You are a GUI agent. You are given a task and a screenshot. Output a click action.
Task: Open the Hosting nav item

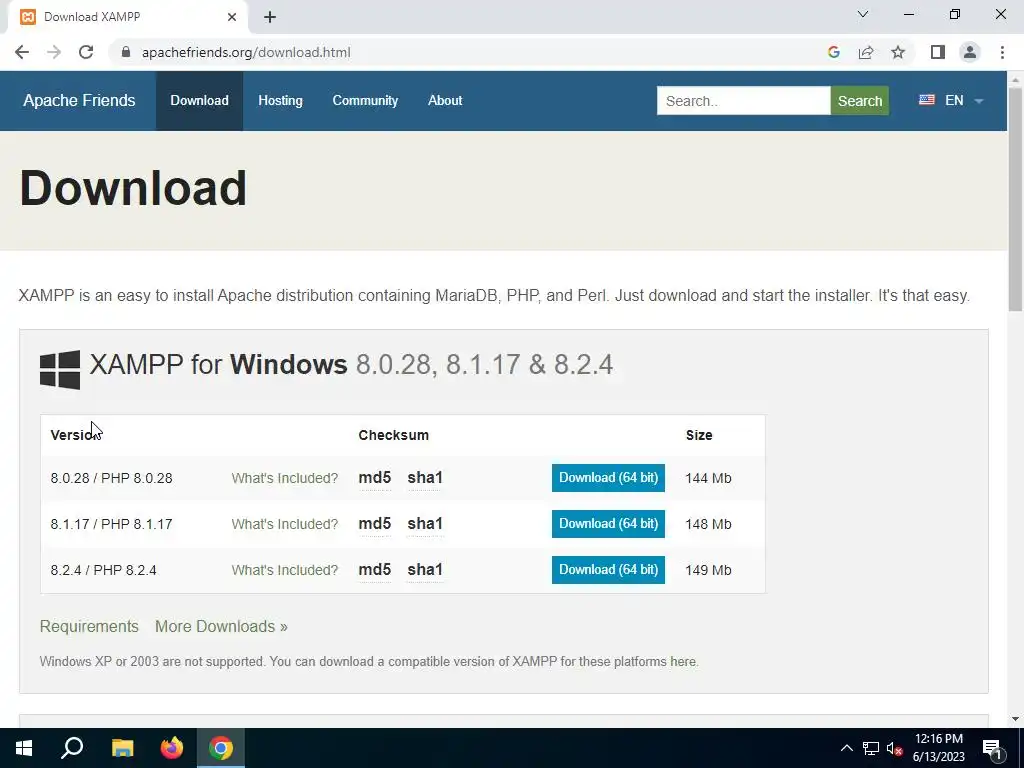[280, 101]
